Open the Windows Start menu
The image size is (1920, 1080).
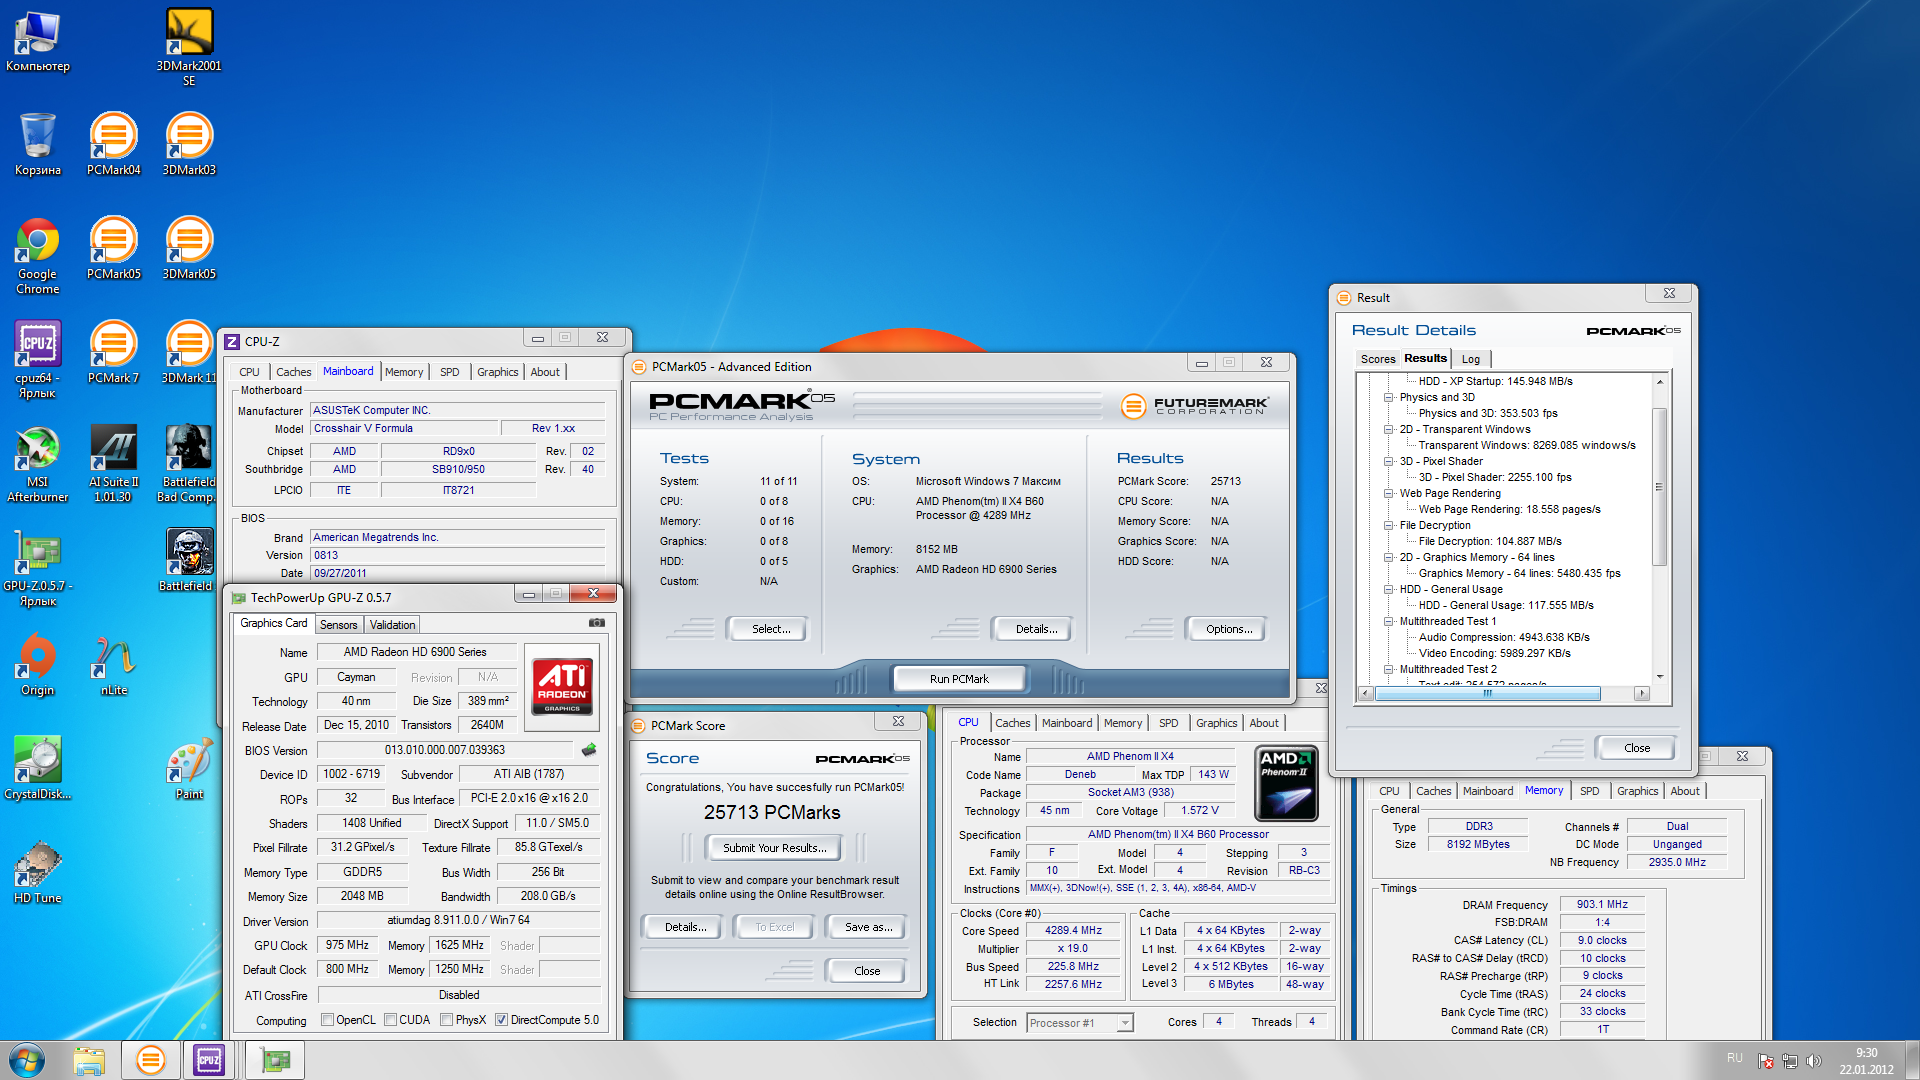[27, 1060]
